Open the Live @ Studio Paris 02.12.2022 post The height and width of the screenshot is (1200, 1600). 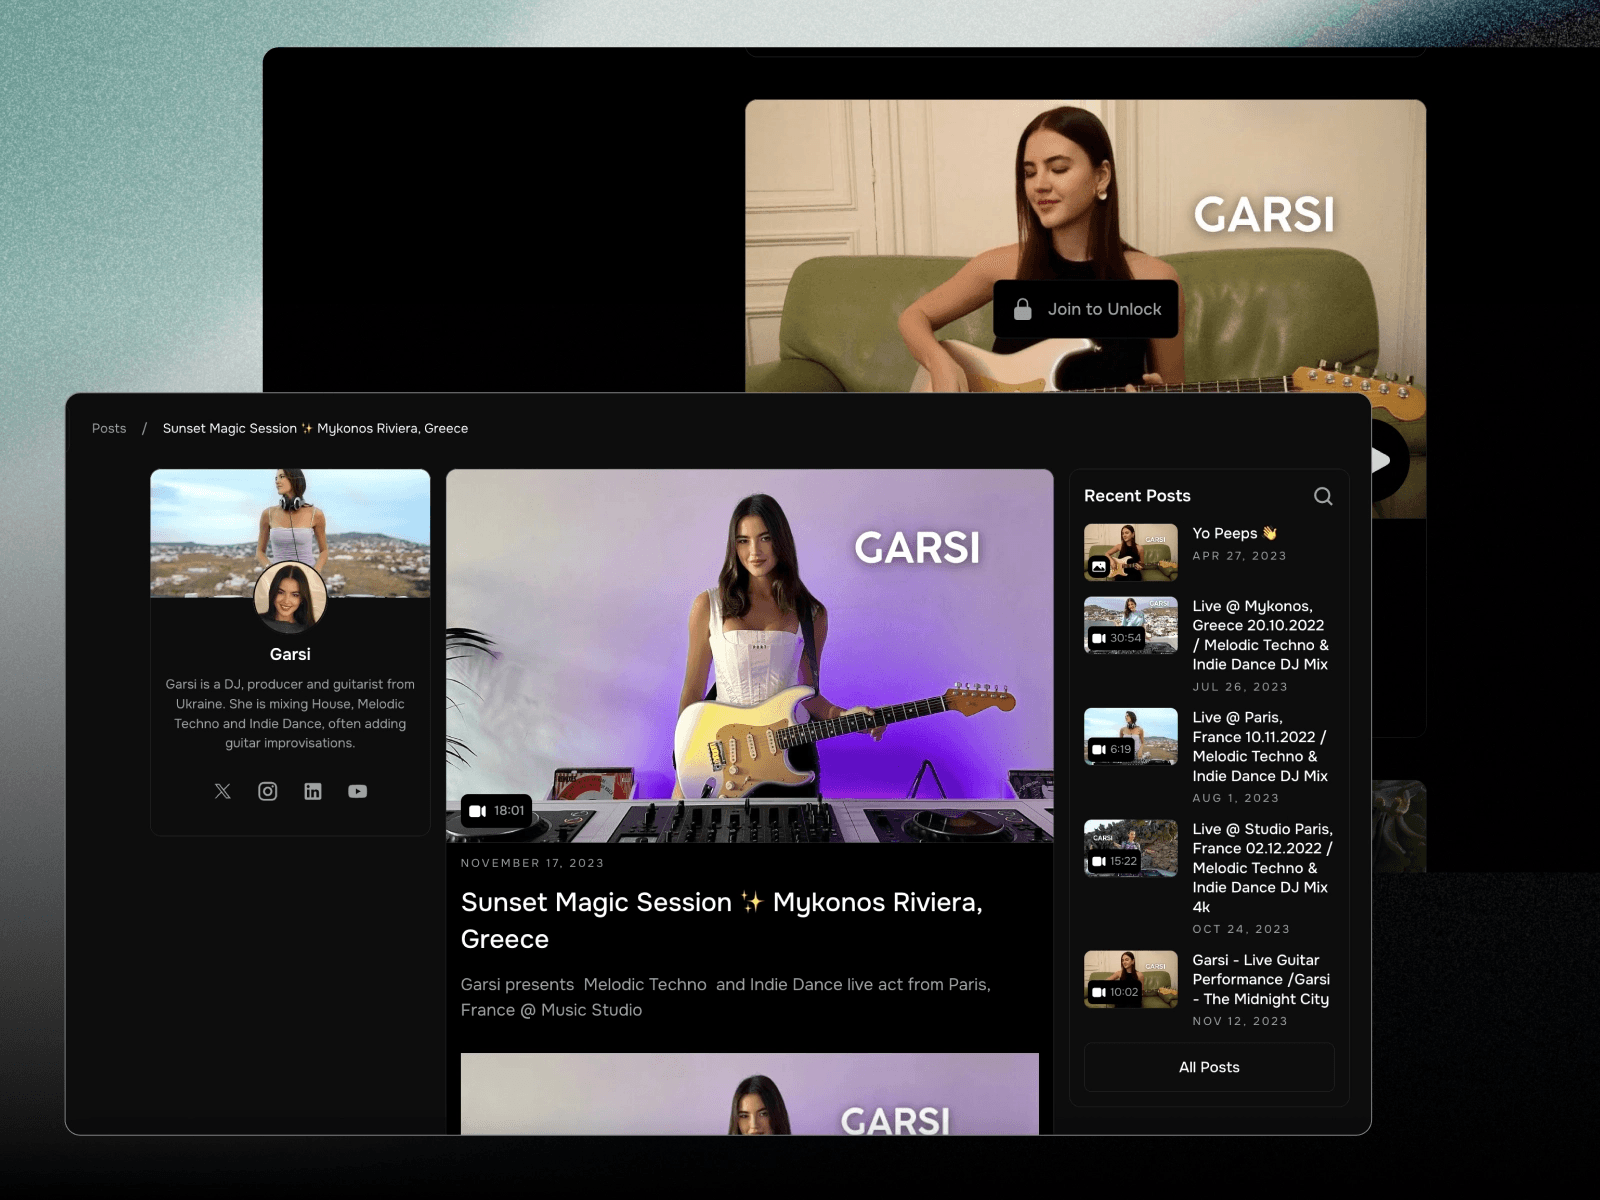click(x=1262, y=868)
